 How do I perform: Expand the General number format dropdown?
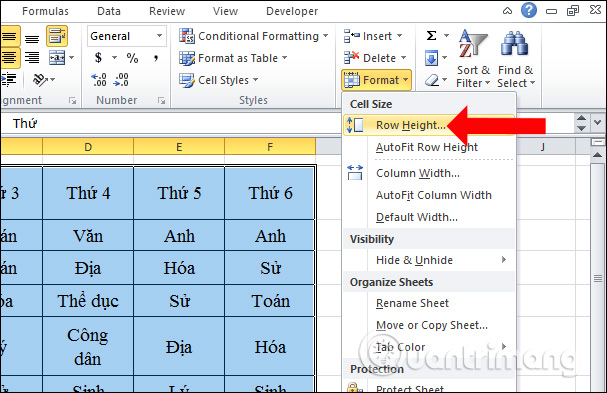(159, 36)
